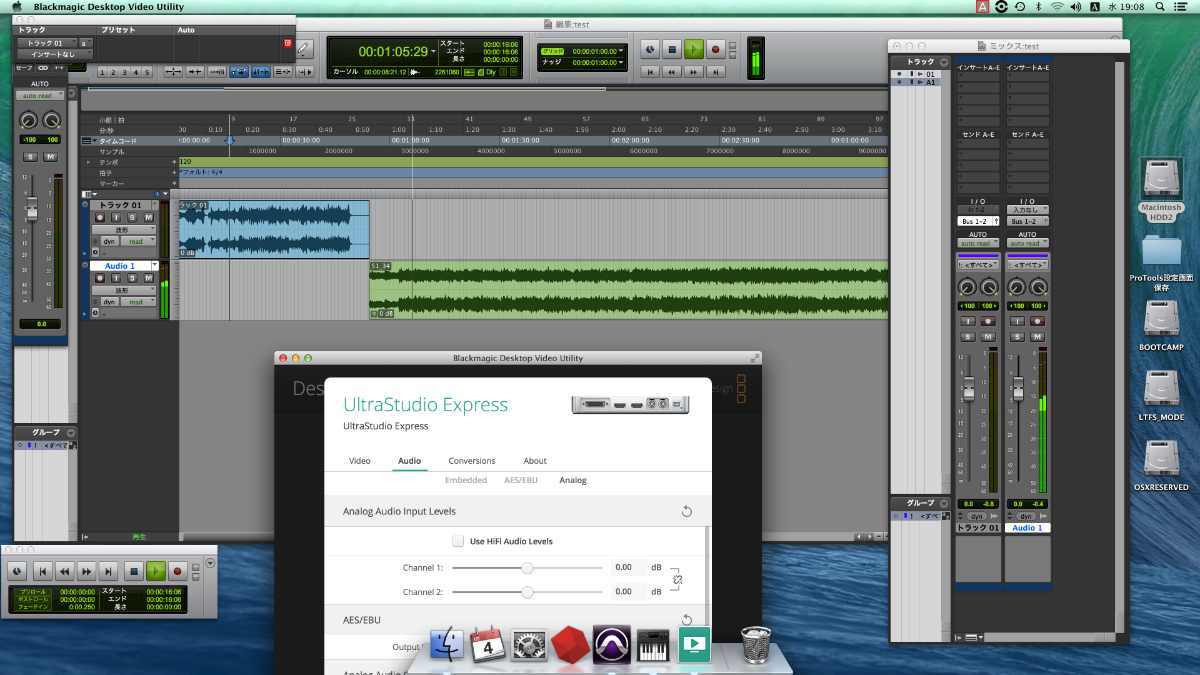The height and width of the screenshot is (675, 1200).
Task: Mute トラック 01 in the Edit window
Action: point(149,217)
